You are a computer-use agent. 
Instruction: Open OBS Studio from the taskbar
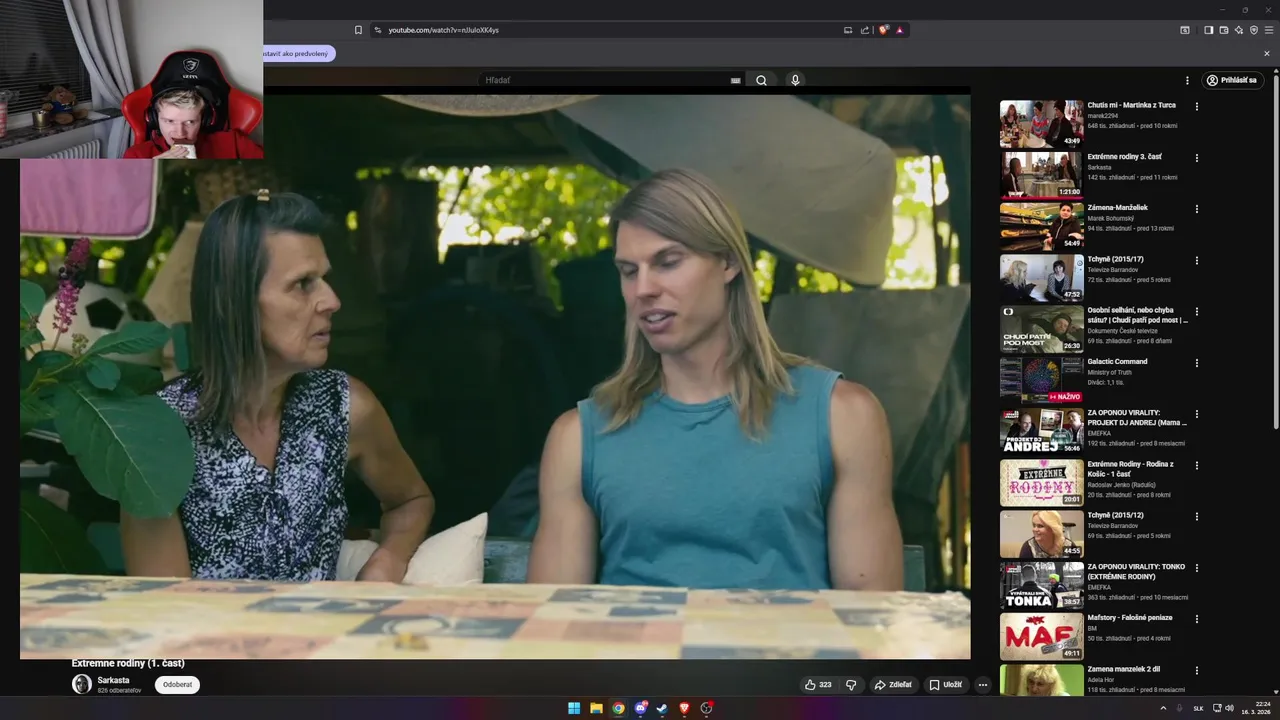click(706, 708)
